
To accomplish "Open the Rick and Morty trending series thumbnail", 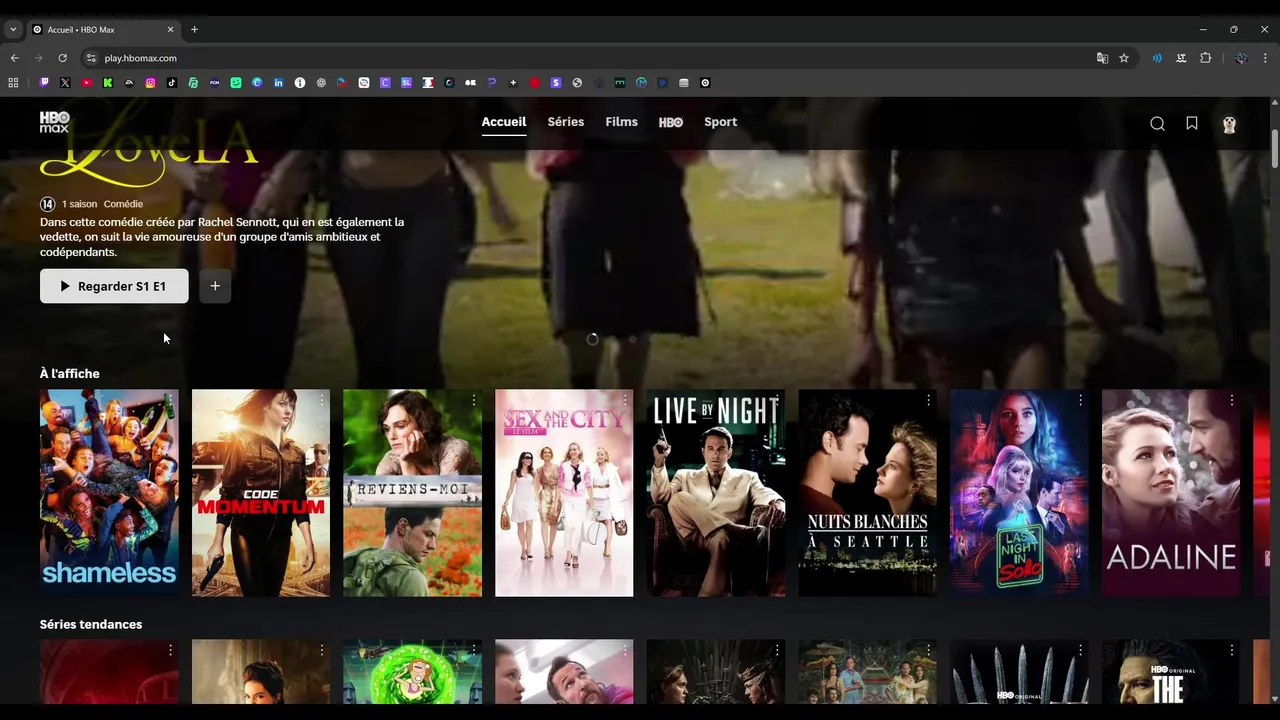I will coord(412,672).
